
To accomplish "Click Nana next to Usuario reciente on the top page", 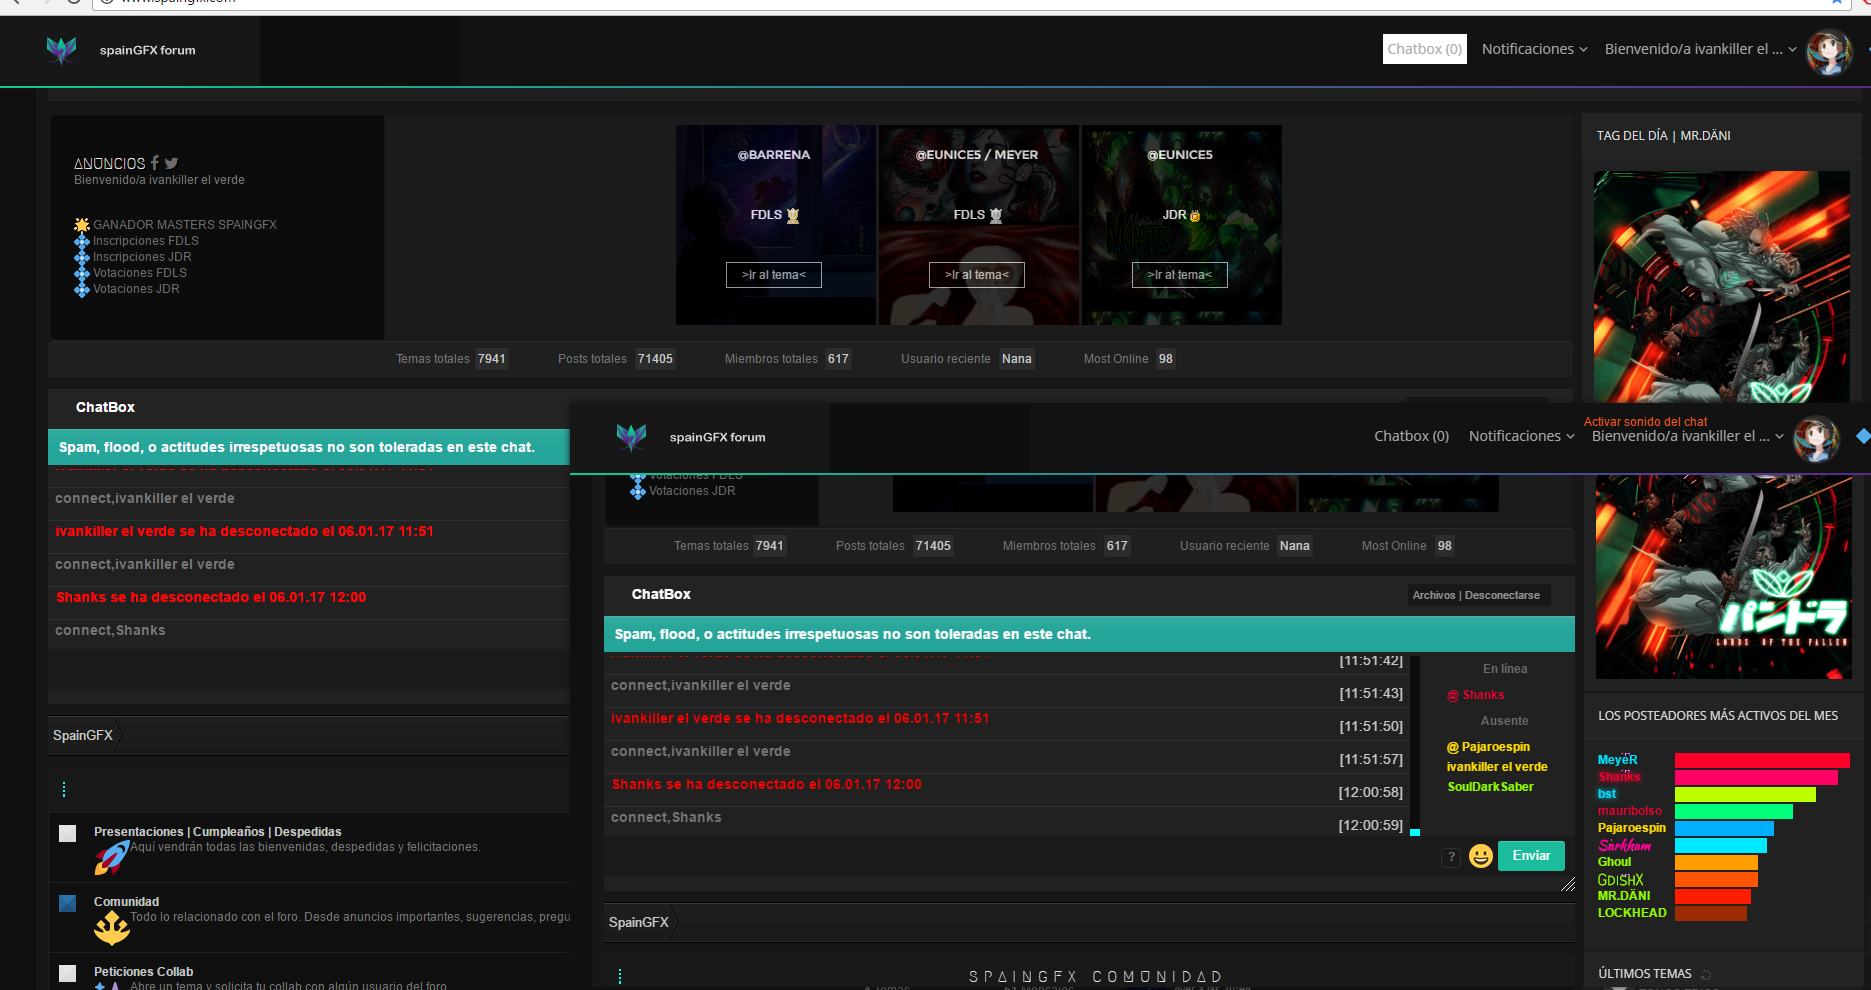I will (x=1017, y=359).
